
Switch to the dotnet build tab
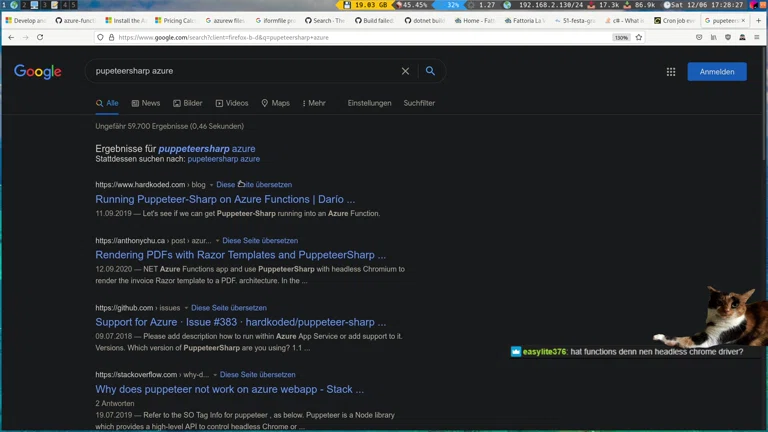click(x=425, y=21)
